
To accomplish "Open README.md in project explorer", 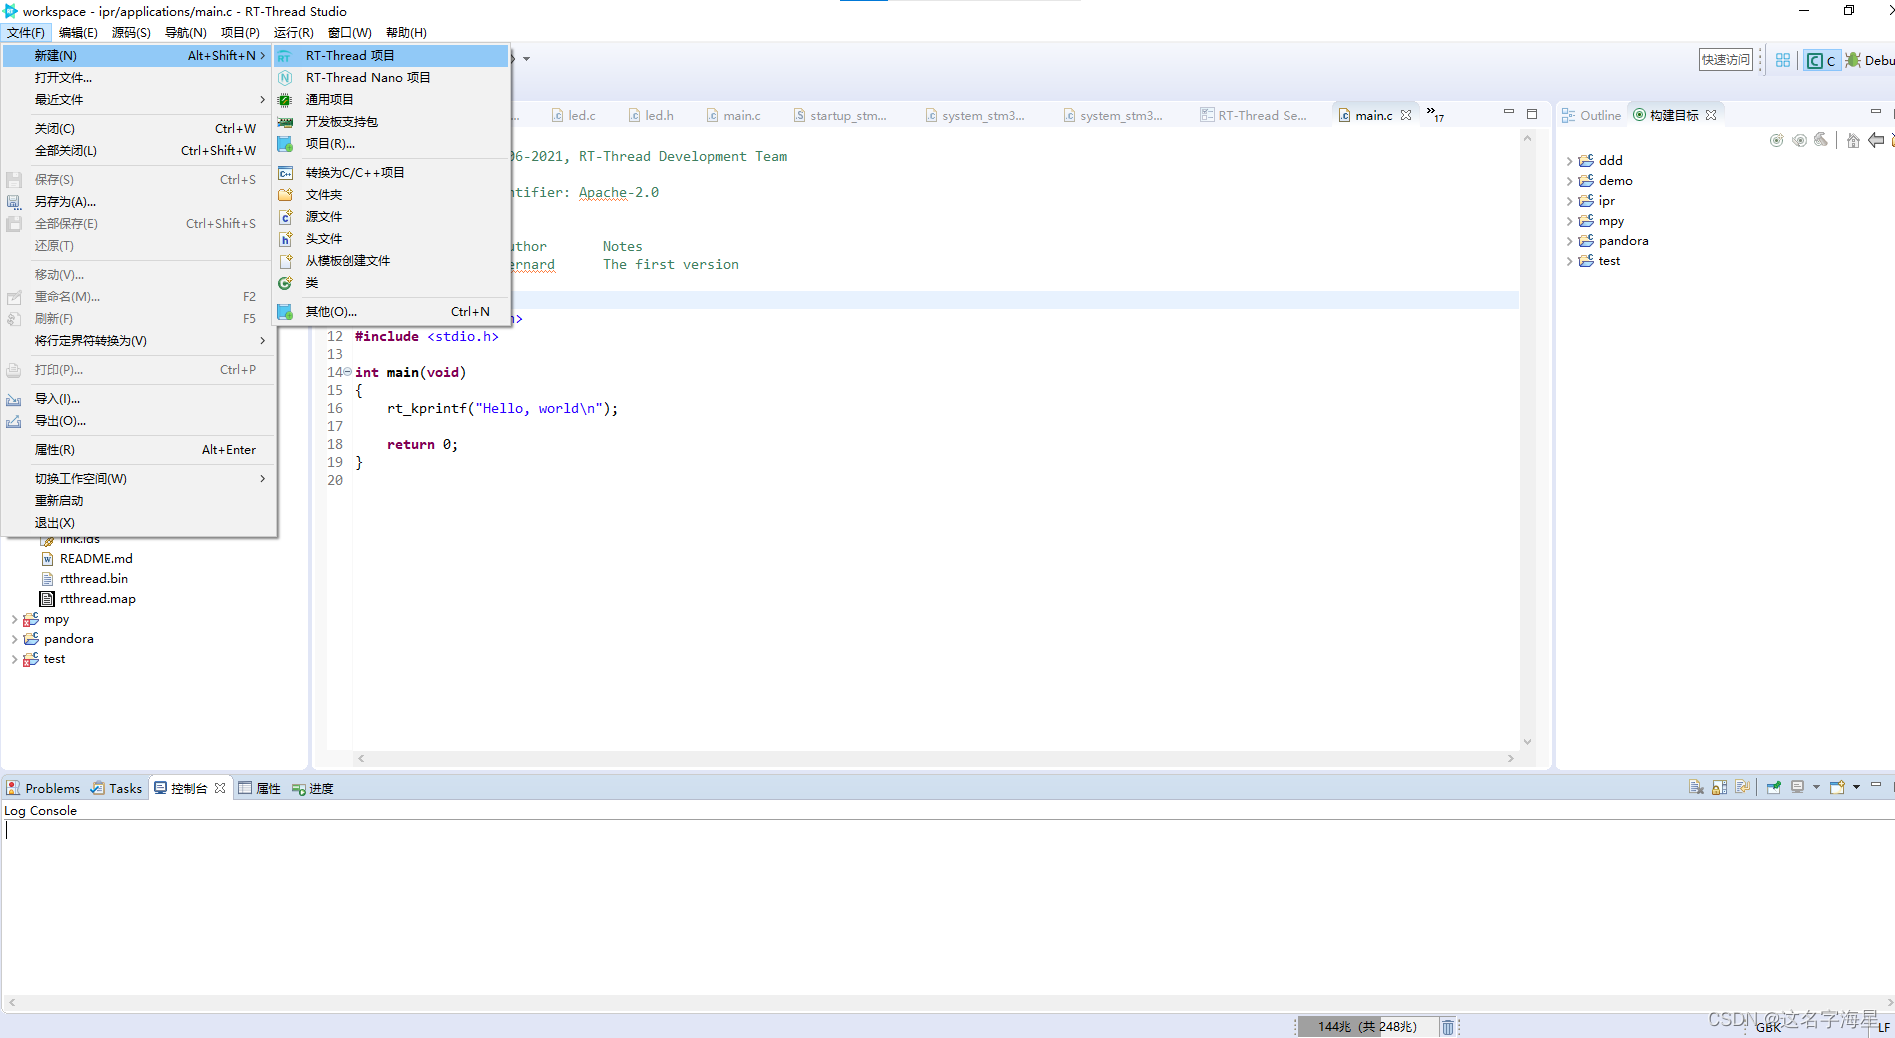I will (x=95, y=559).
